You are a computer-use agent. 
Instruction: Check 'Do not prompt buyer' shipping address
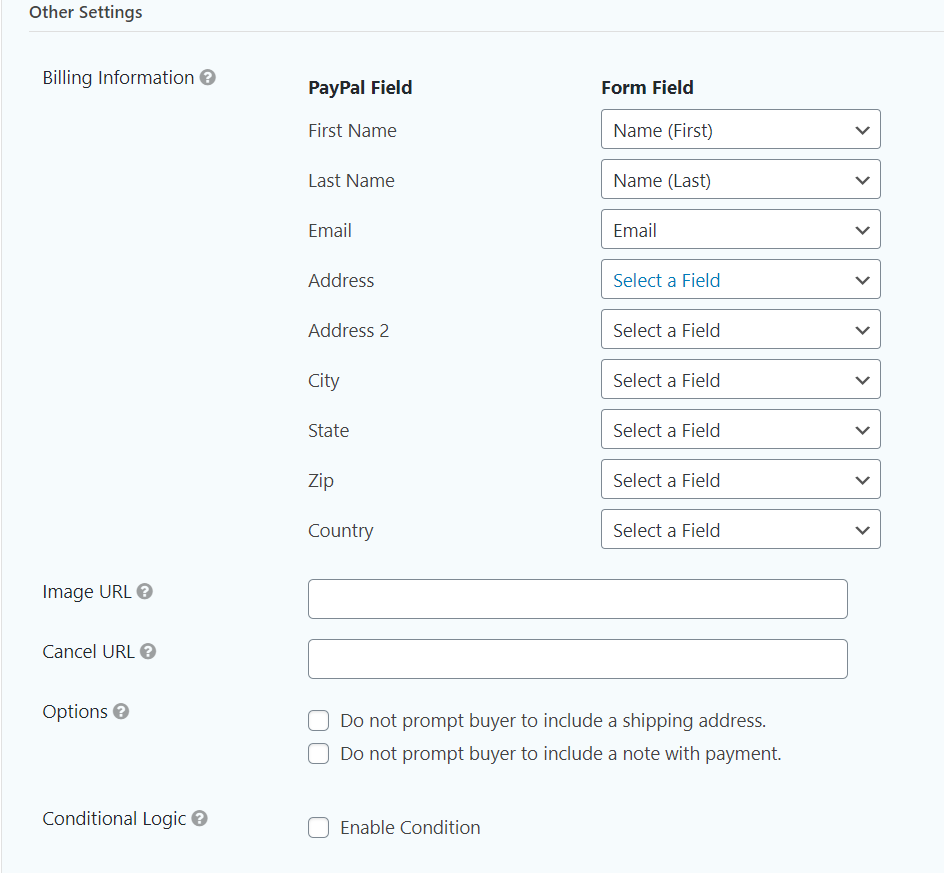319,721
